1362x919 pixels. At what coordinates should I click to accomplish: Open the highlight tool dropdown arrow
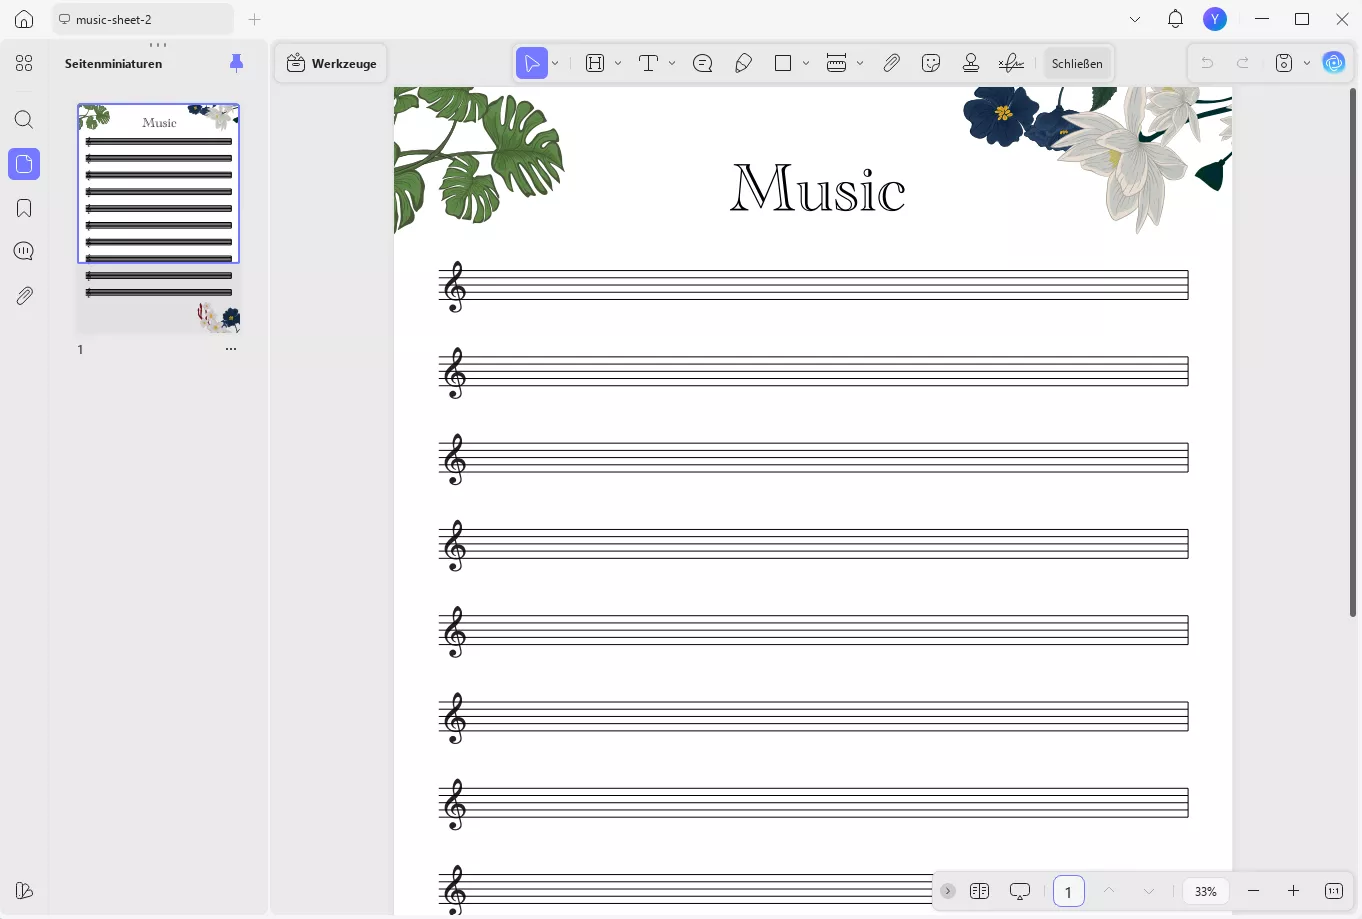coord(618,63)
